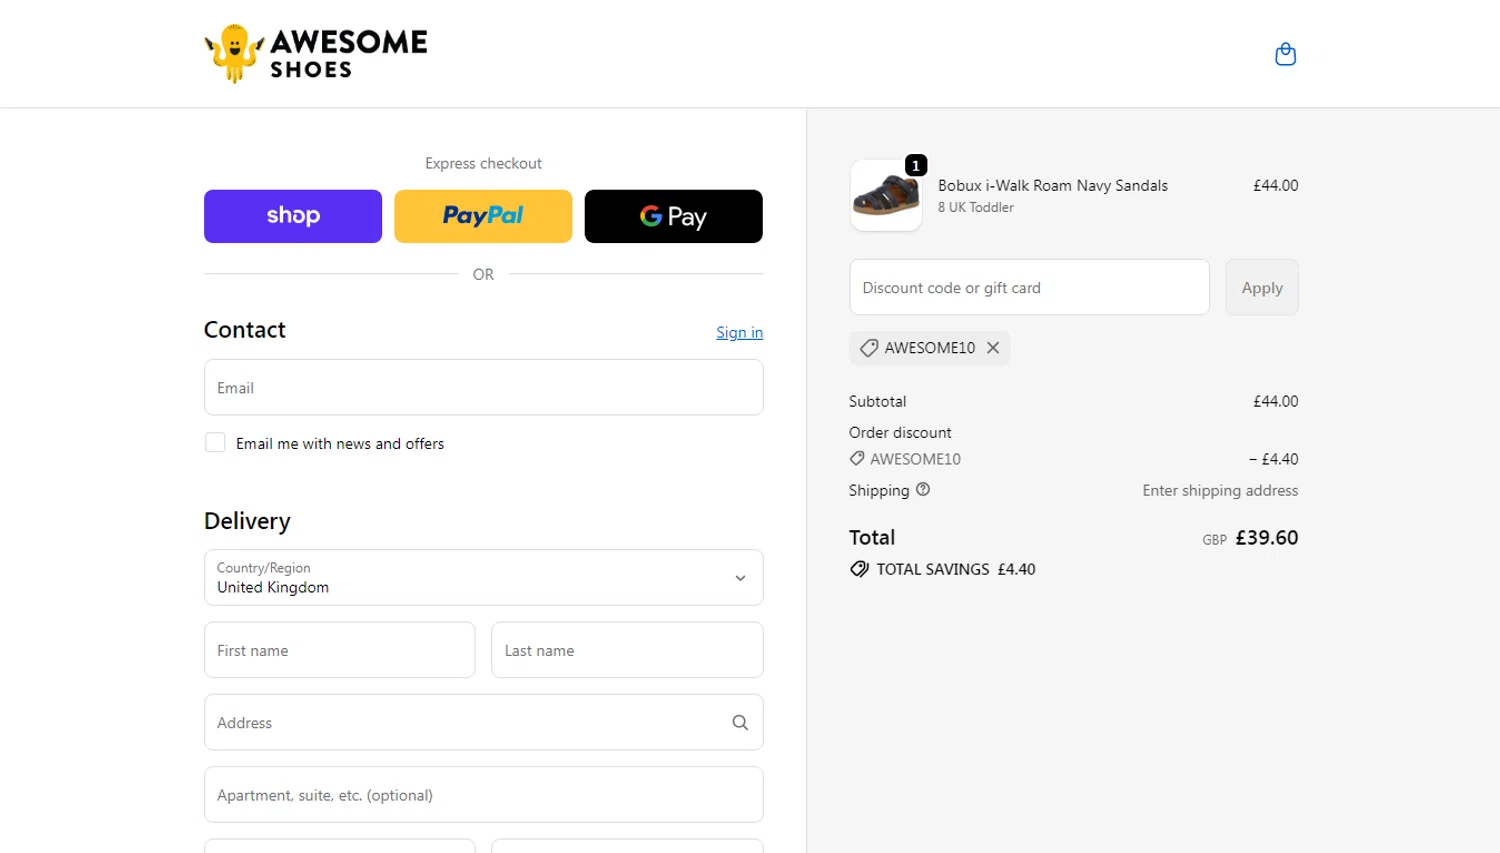
Task: Click the Bobux sandal product thumbnail
Action: [x=886, y=195]
